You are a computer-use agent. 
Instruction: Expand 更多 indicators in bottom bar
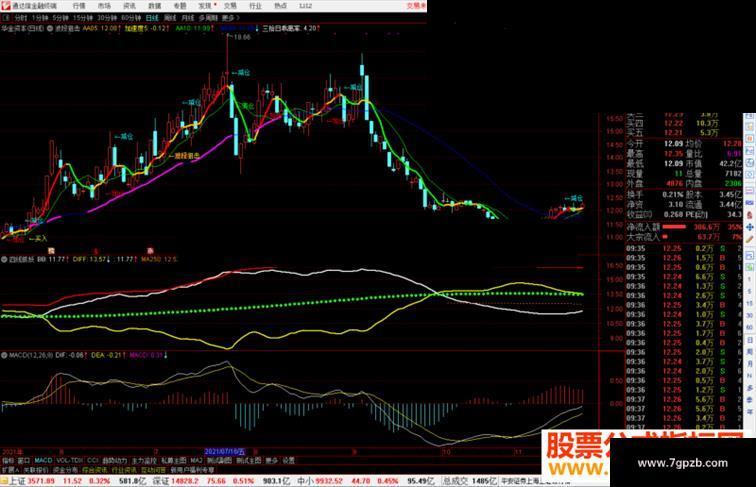[272, 461]
